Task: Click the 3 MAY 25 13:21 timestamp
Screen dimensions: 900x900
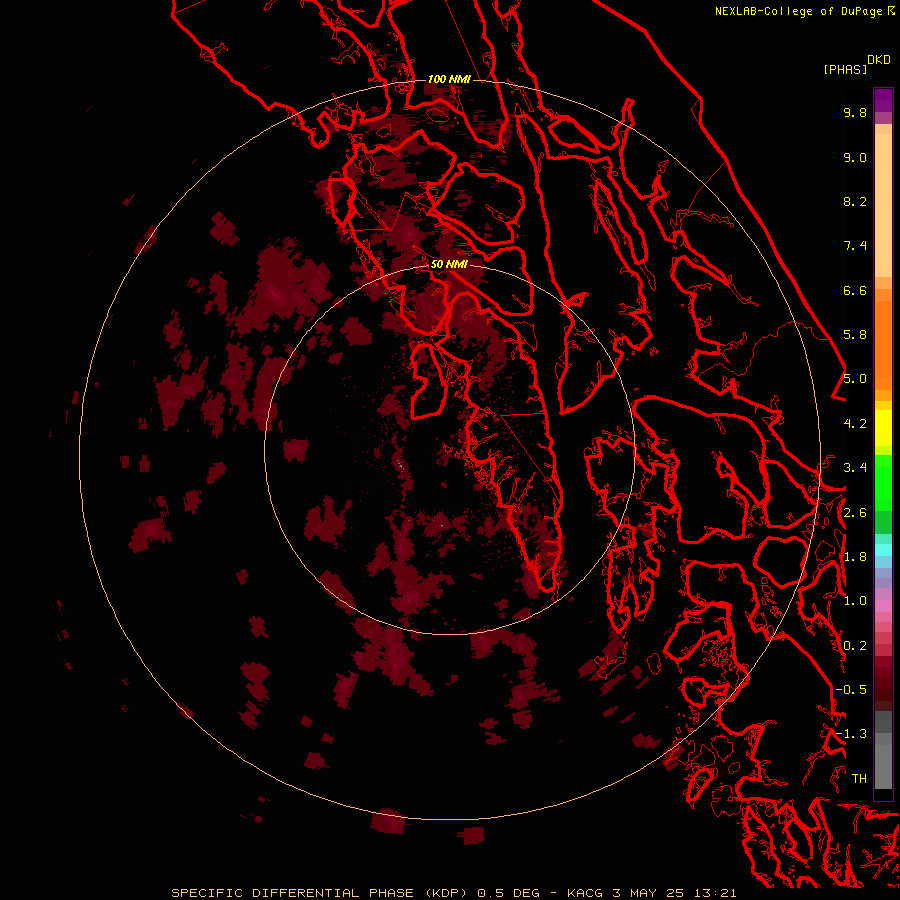Action: [674, 893]
